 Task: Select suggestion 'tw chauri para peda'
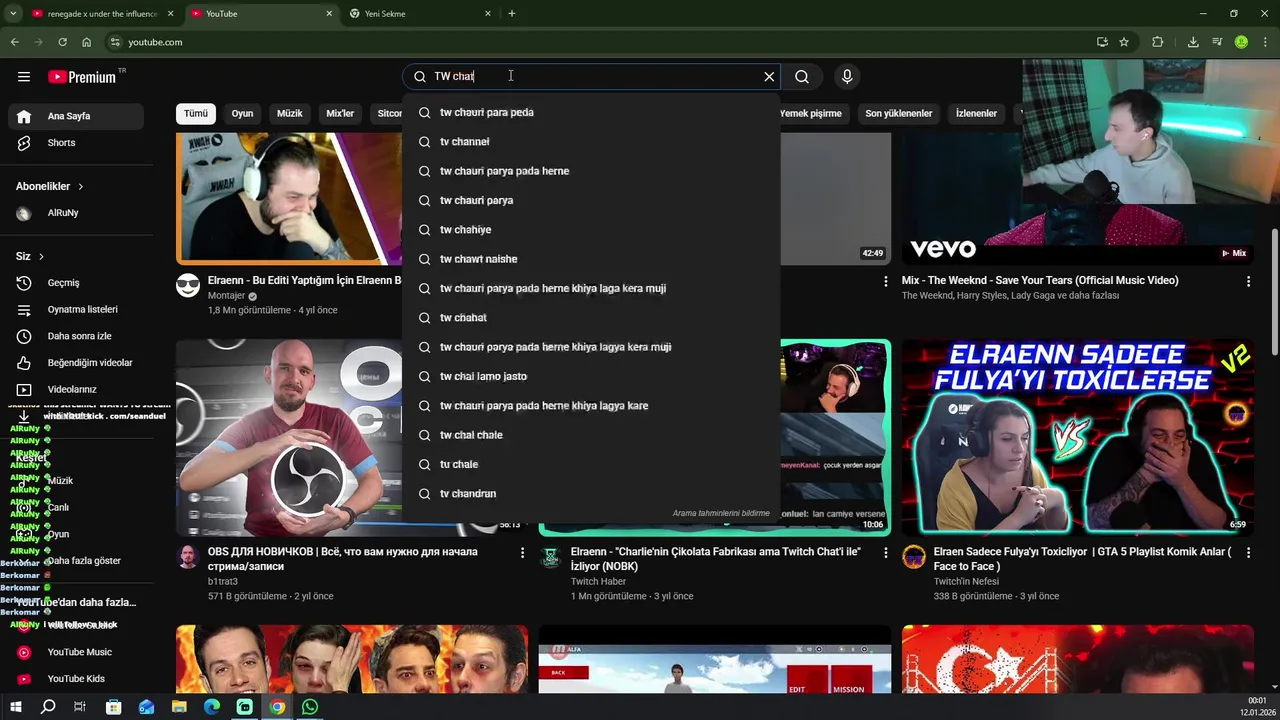point(591,112)
